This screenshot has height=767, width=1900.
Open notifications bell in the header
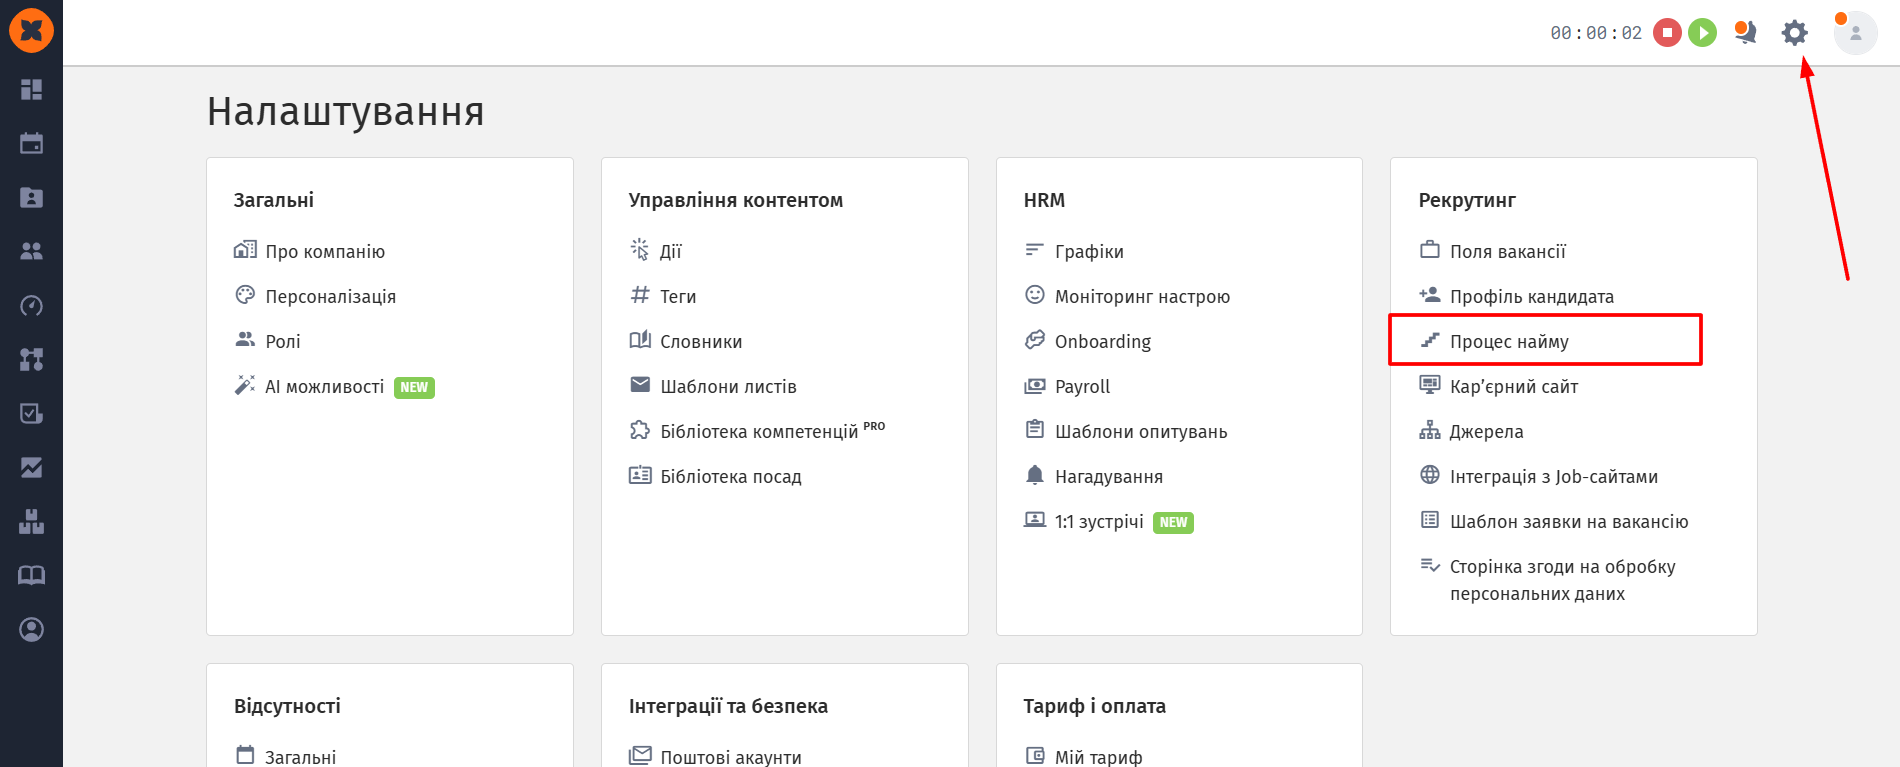tap(1745, 33)
